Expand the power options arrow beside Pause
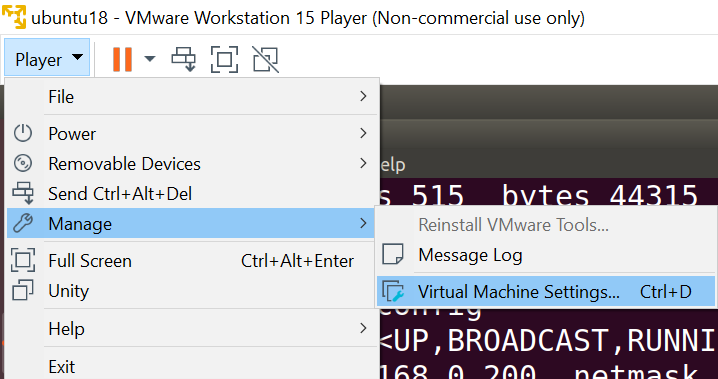The width and height of the screenshot is (718, 379). tap(150, 59)
